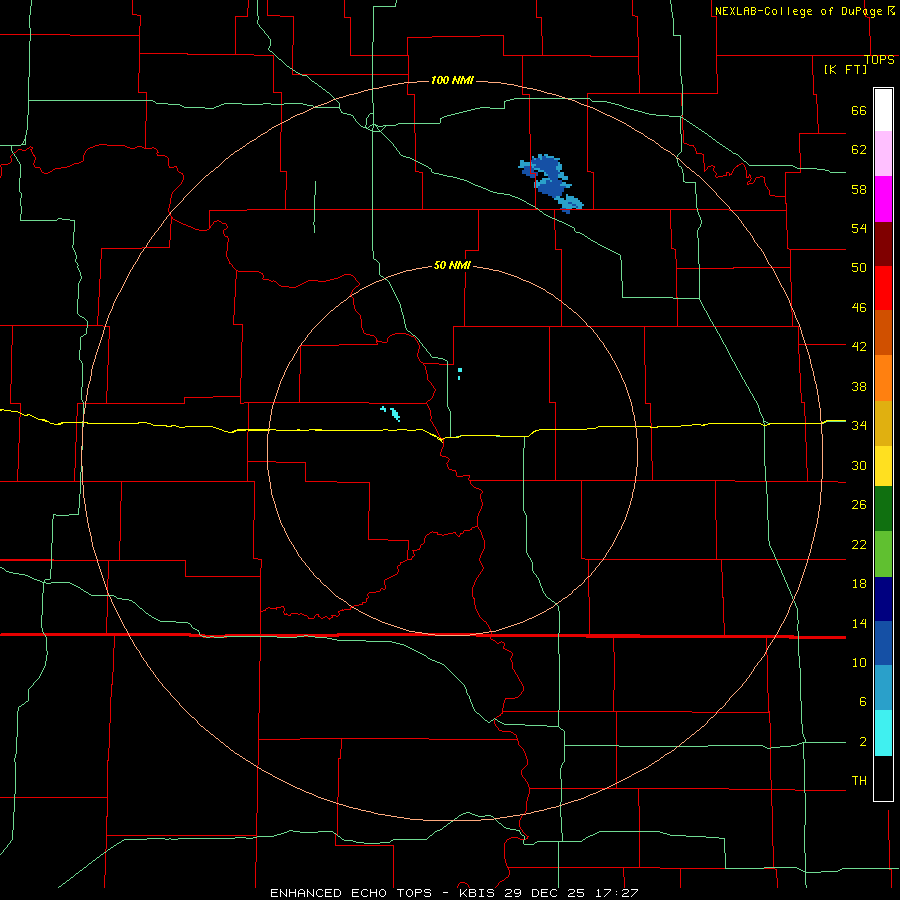
Task: Click the "14" legend value
Action: click(859, 623)
